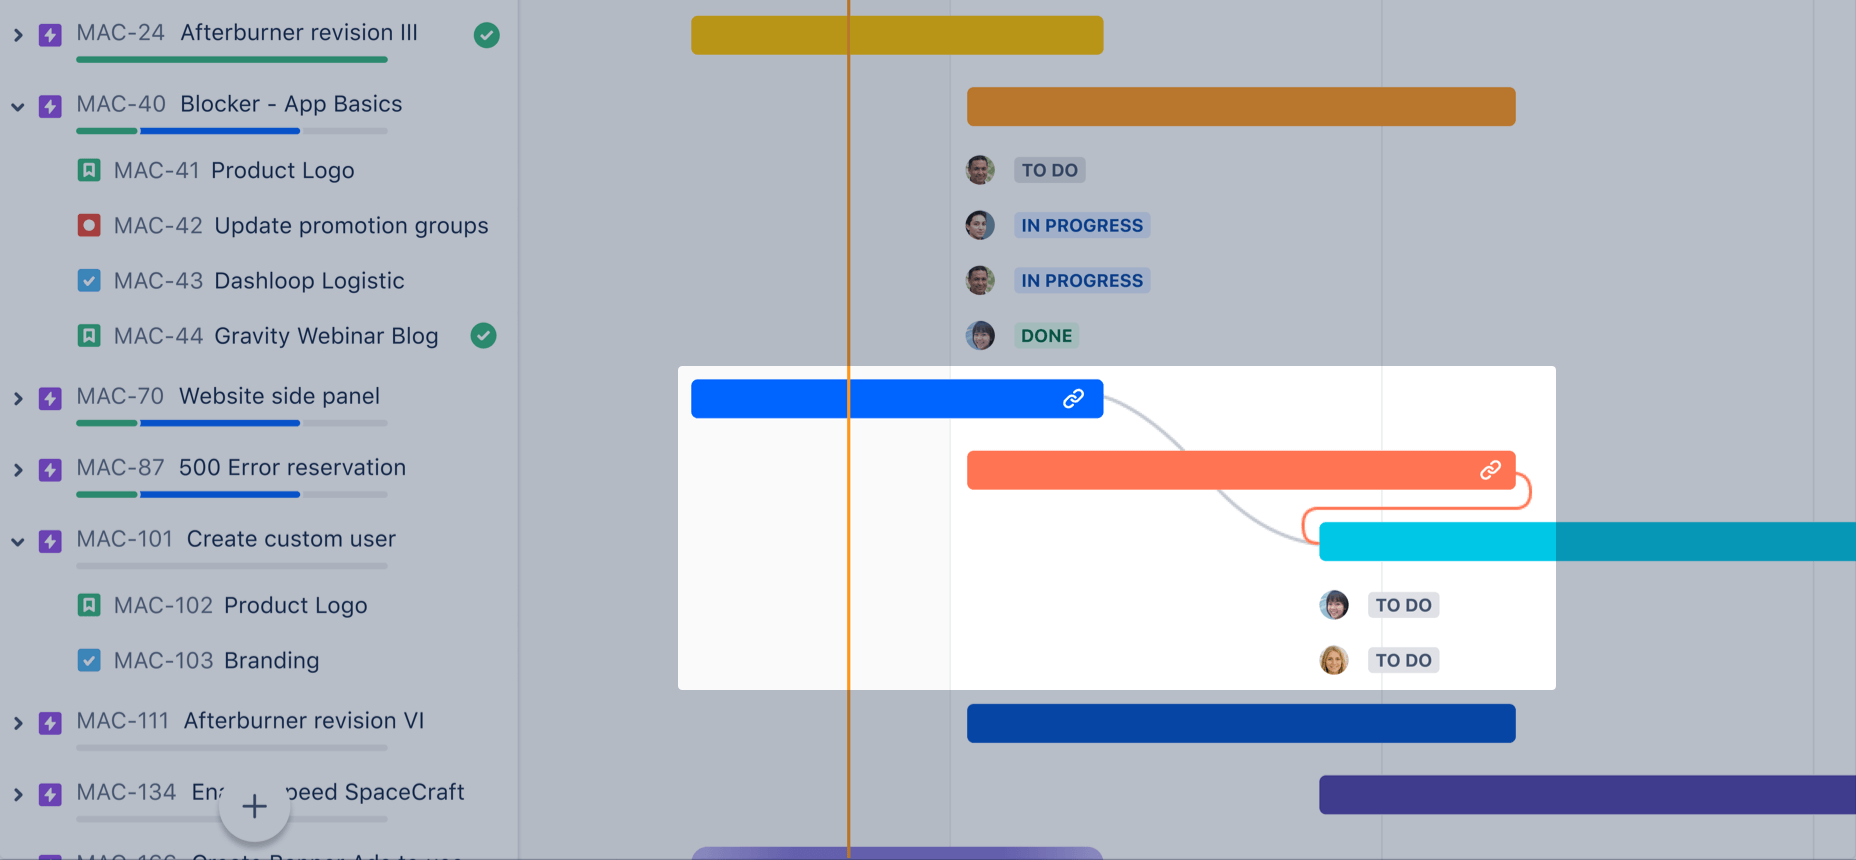Viewport: 1856px width, 860px height.
Task: Click the dependency link icon on the blue bar
Action: [1073, 398]
